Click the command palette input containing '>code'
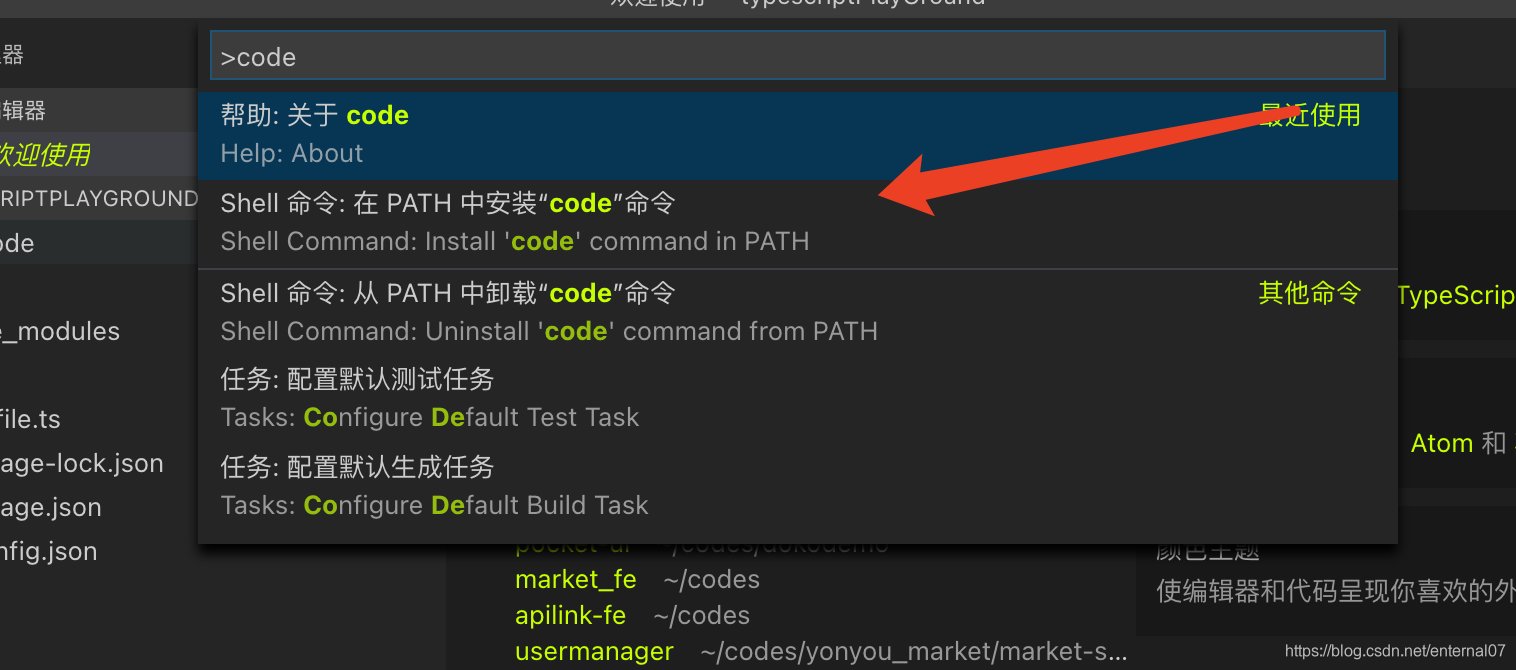The height and width of the screenshot is (670, 1516). pyautogui.click(x=797, y=56)
